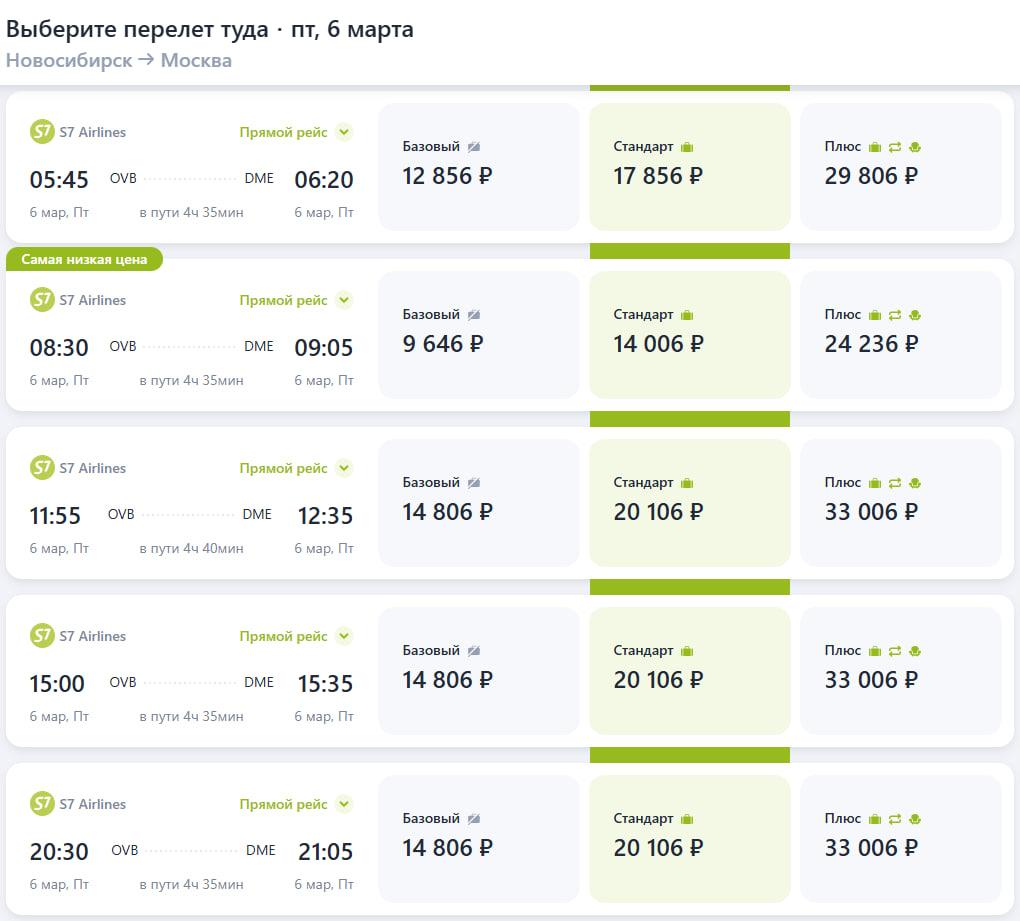Click the Самая низкая цена badge
Screen dimensions: 1020x921
click(84, 260)
